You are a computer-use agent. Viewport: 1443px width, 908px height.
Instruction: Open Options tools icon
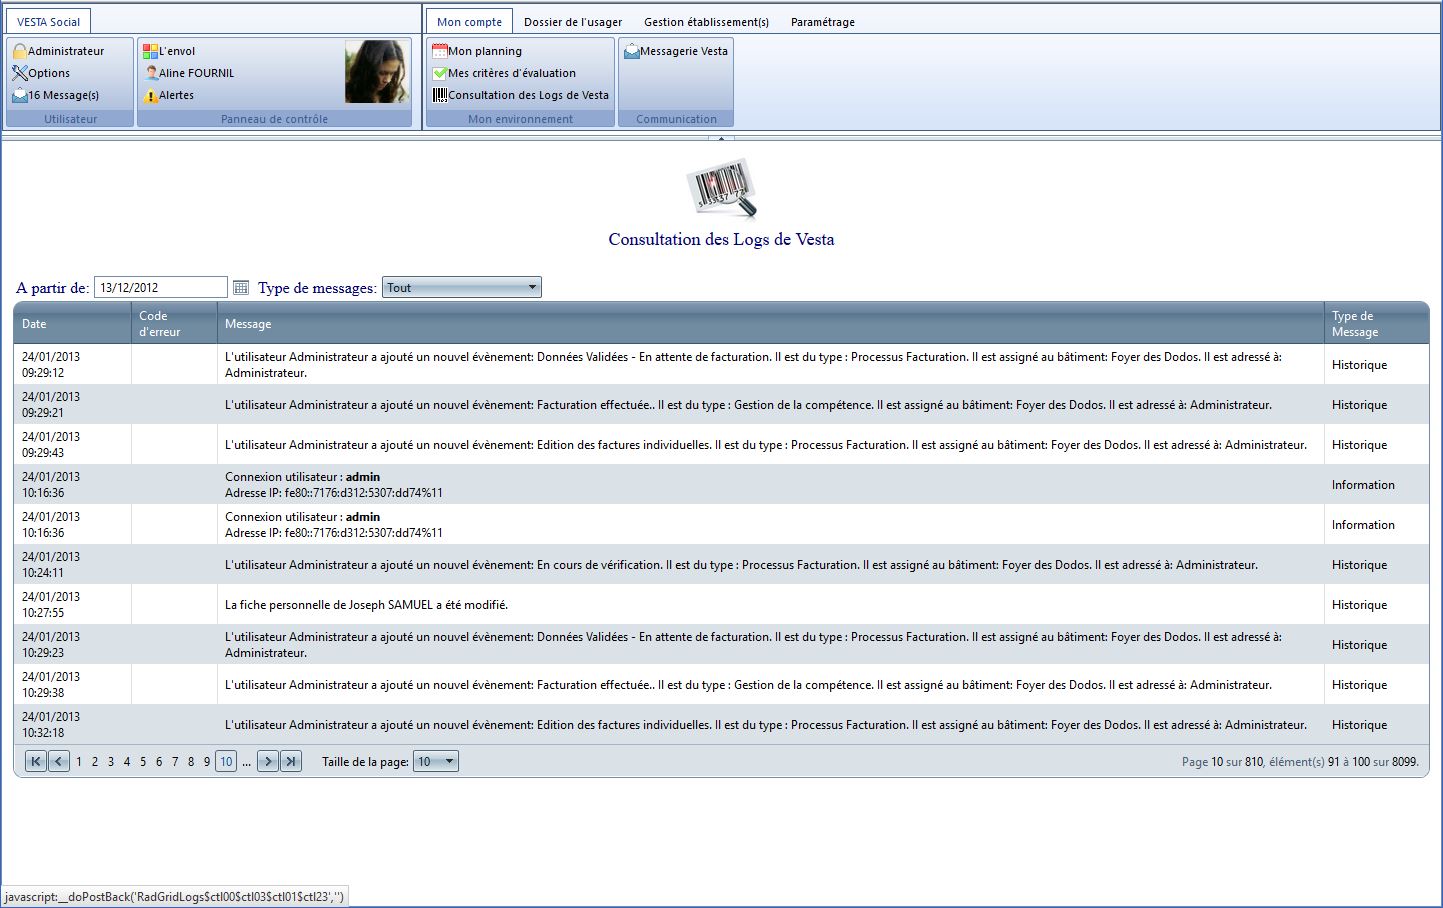20,73
